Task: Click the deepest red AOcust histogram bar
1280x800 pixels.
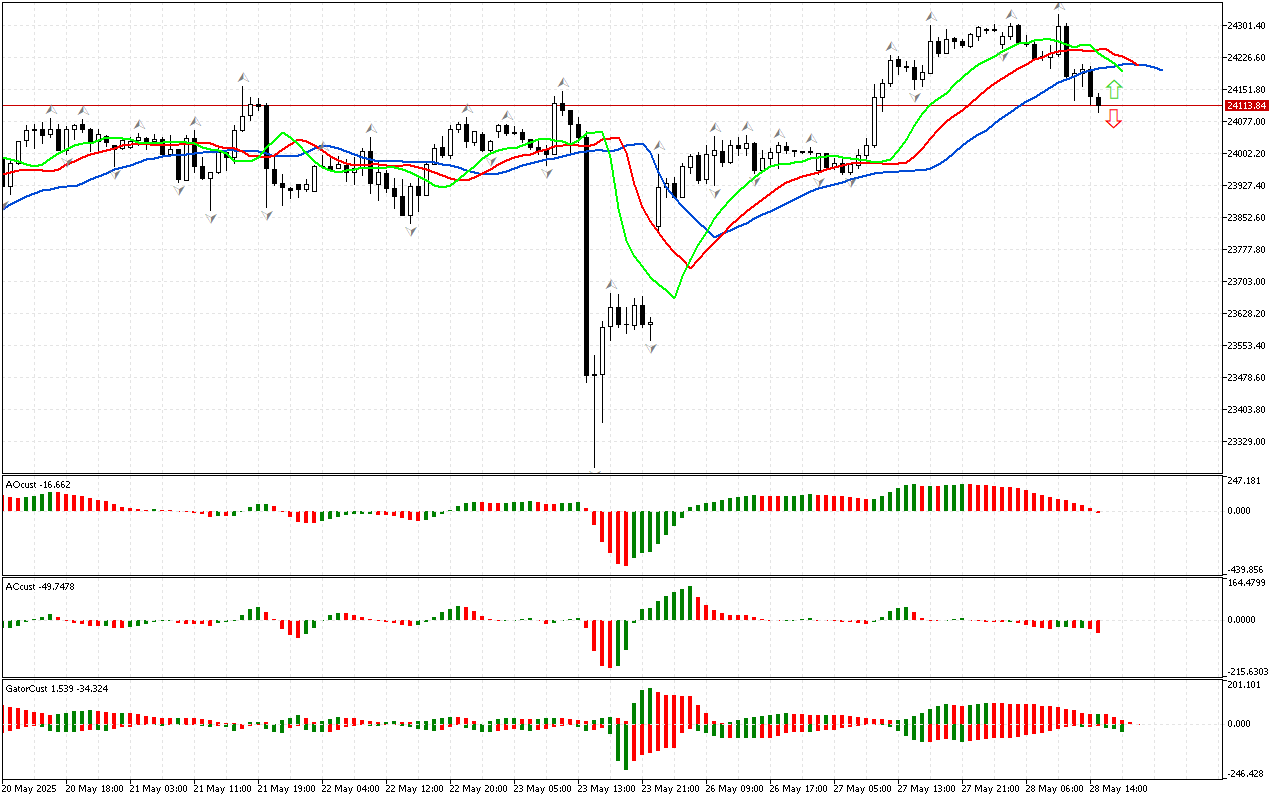Action: (623, 538)
